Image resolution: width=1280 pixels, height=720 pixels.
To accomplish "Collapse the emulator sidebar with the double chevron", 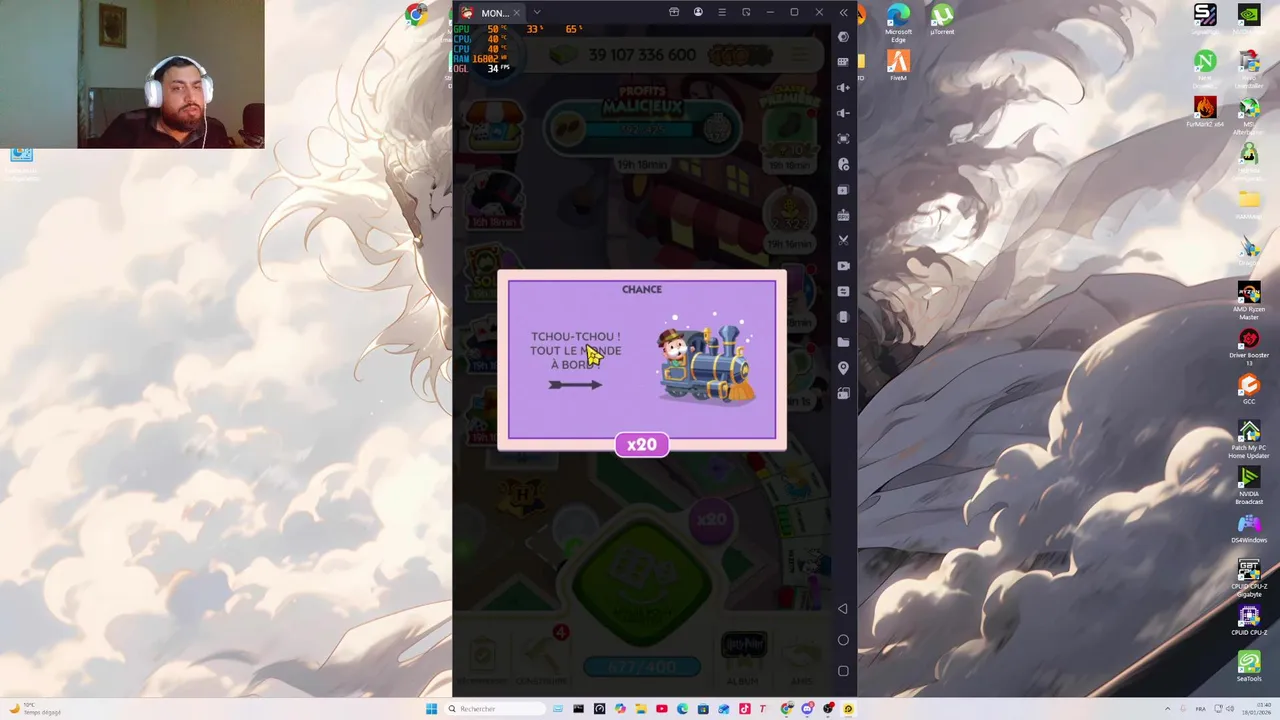I will pyautogui.click(x=843, y=12).
